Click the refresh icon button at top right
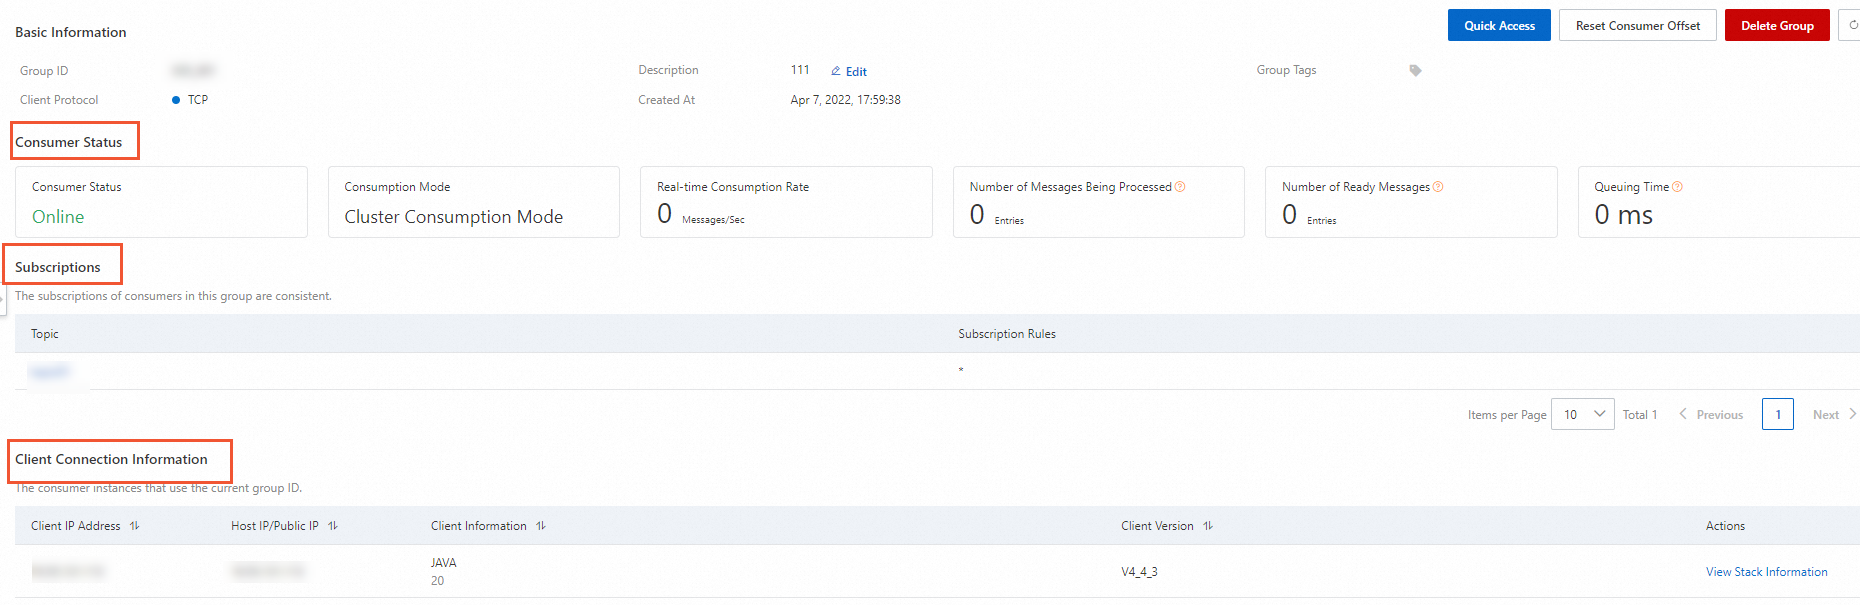The width and height of the screenshot is (1860, 605). pos(1852,25)
